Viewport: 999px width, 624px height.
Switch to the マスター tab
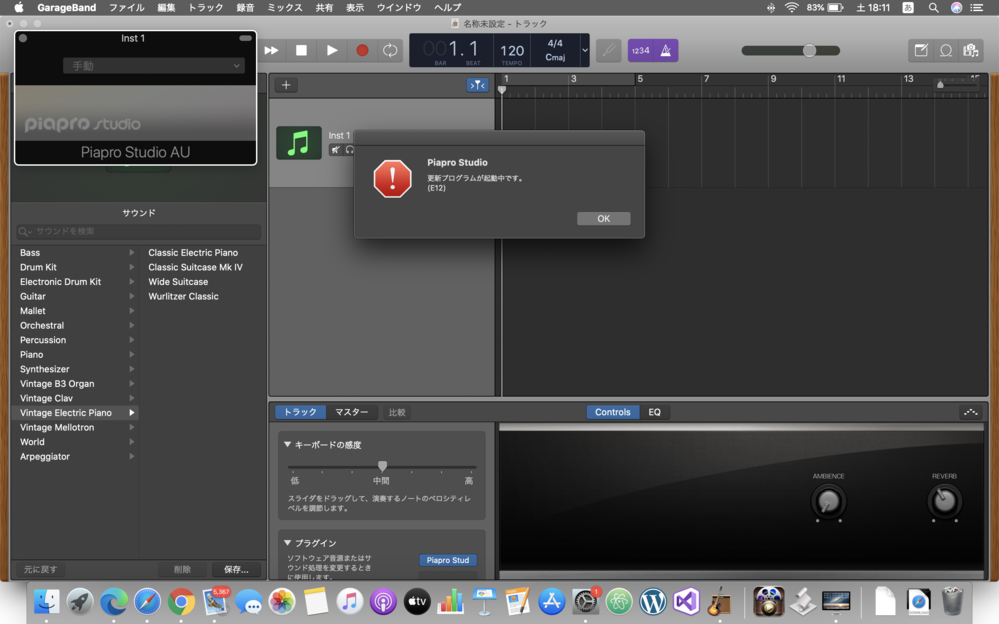pos(352,412)
